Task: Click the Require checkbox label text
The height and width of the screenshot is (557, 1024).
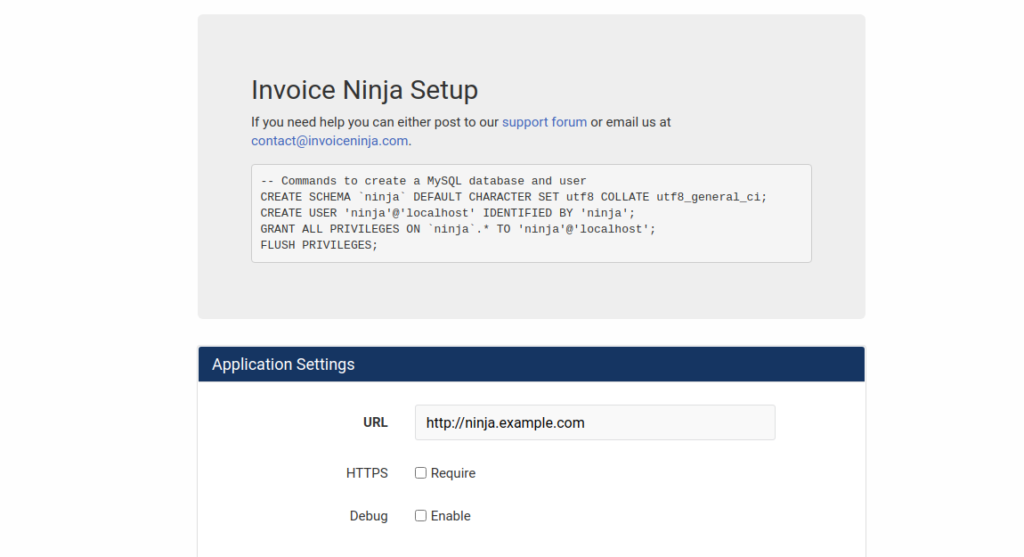Action: 453,473
